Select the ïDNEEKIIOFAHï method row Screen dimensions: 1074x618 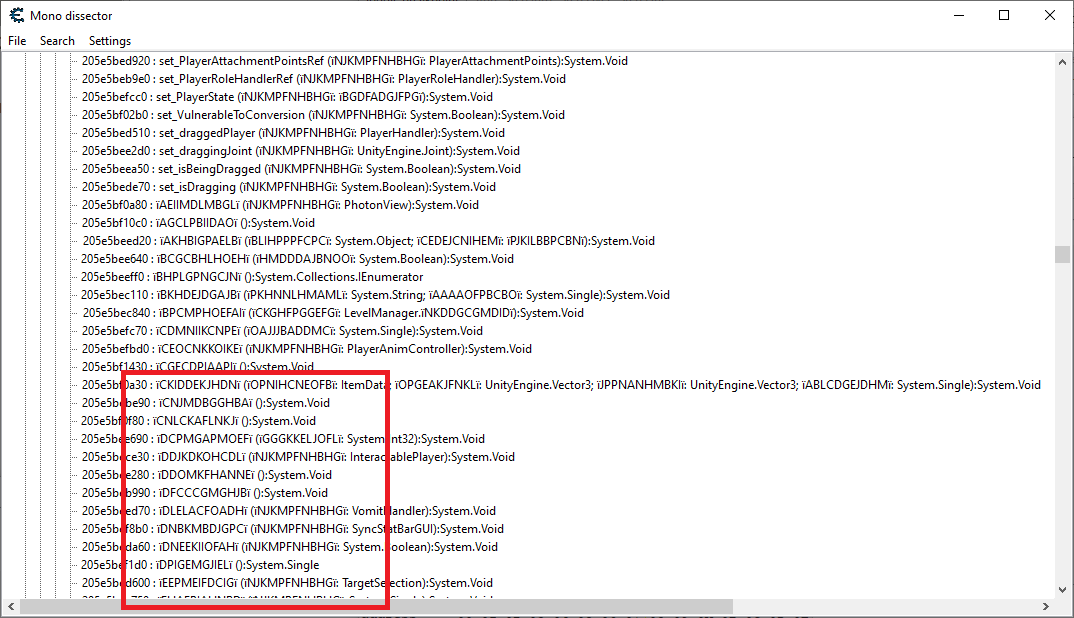(x=290, y=546)
